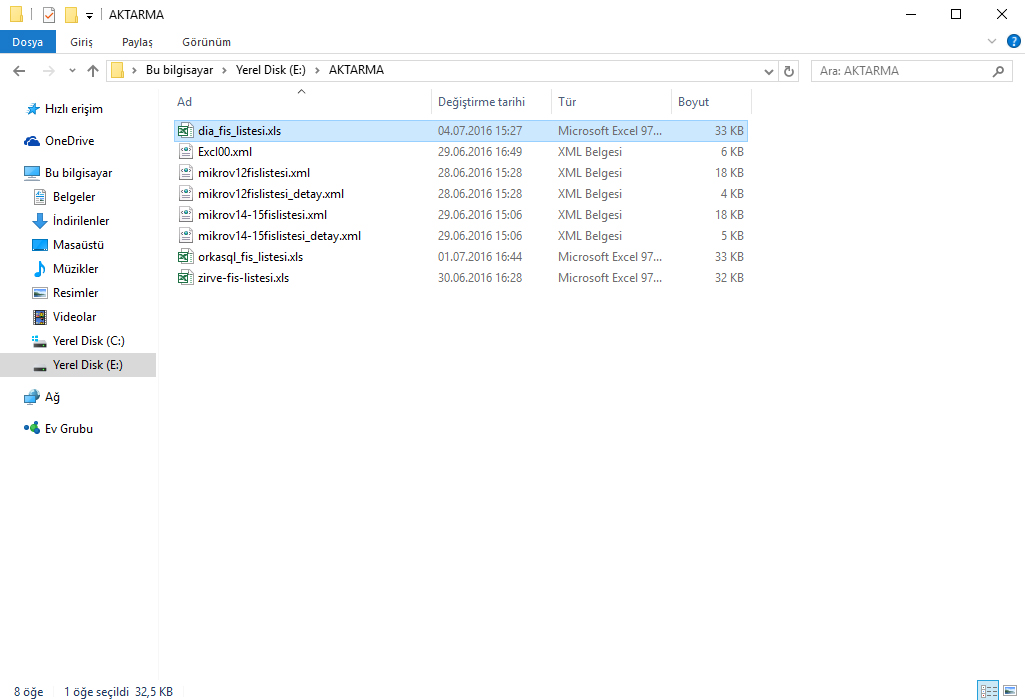Image resolution: width=1025 pixels, height=700 pixels.
Task: Switch to large thumbnails view icon
Action: tap(1011, 691)
